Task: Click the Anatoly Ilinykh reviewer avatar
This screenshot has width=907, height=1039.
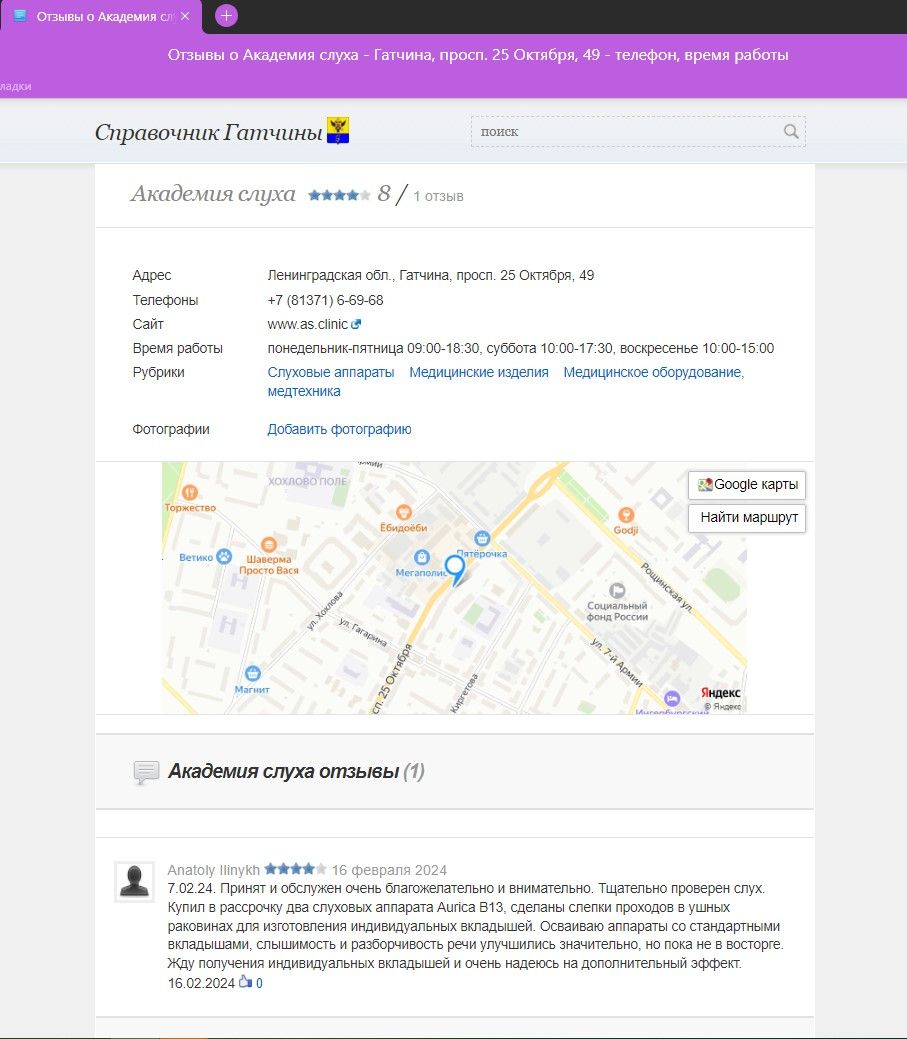Action: click(x=134, y=881)
